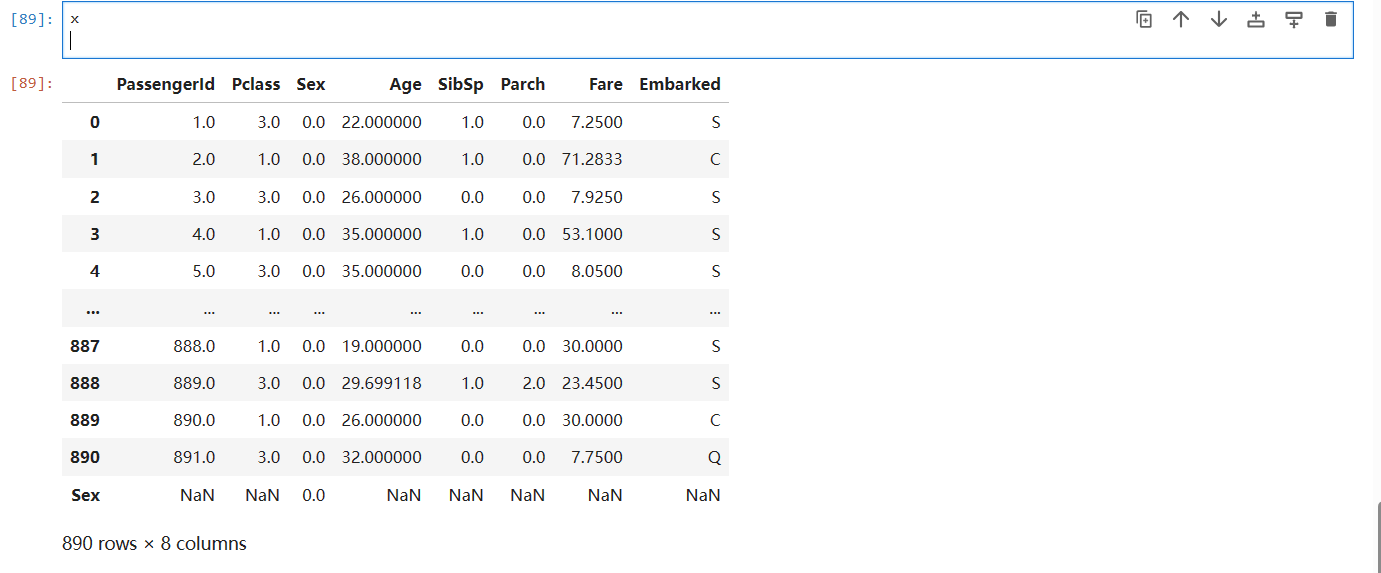Click the Embarked column header
This screenshot has height=573, width=1381.
[x=680, y=84]
